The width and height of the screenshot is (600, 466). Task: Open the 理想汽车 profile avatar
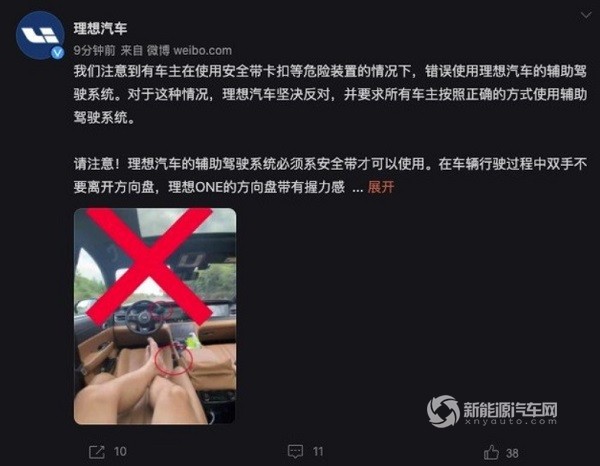pos(40,35)
